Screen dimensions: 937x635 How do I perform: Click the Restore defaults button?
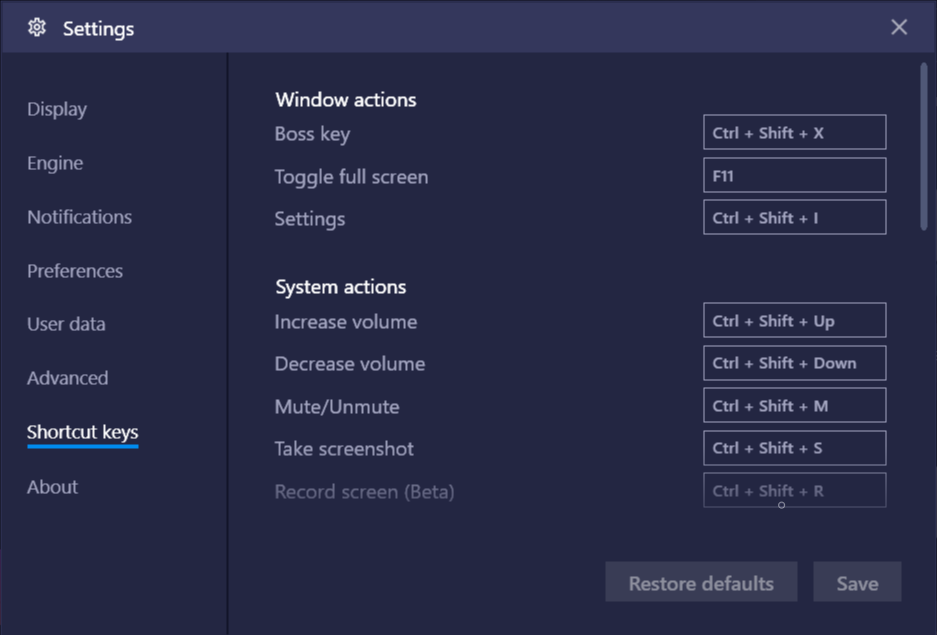[701, 582]
